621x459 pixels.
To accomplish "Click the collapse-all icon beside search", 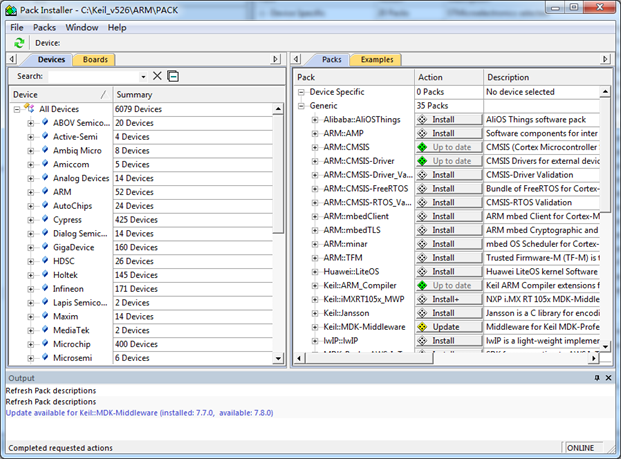I will pyautogui.click(x=173, y=76).
